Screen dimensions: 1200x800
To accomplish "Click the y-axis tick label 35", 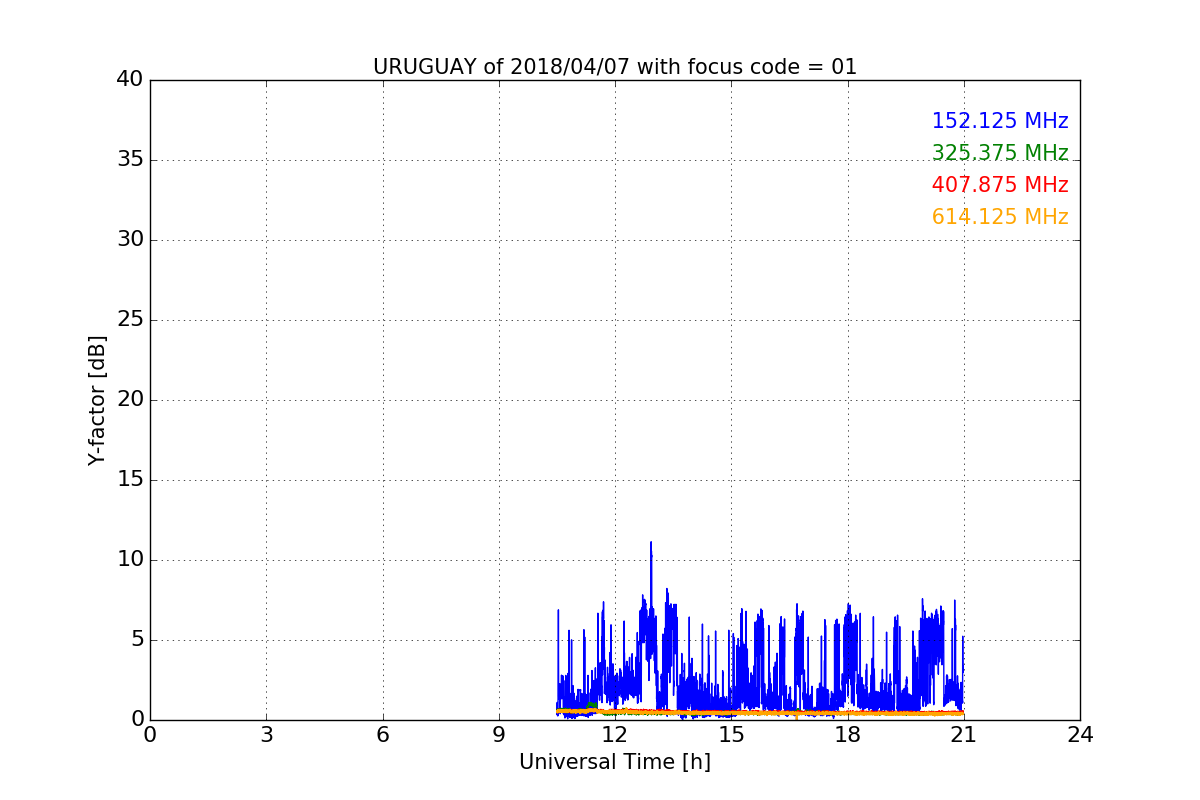I will pos(130,160).
